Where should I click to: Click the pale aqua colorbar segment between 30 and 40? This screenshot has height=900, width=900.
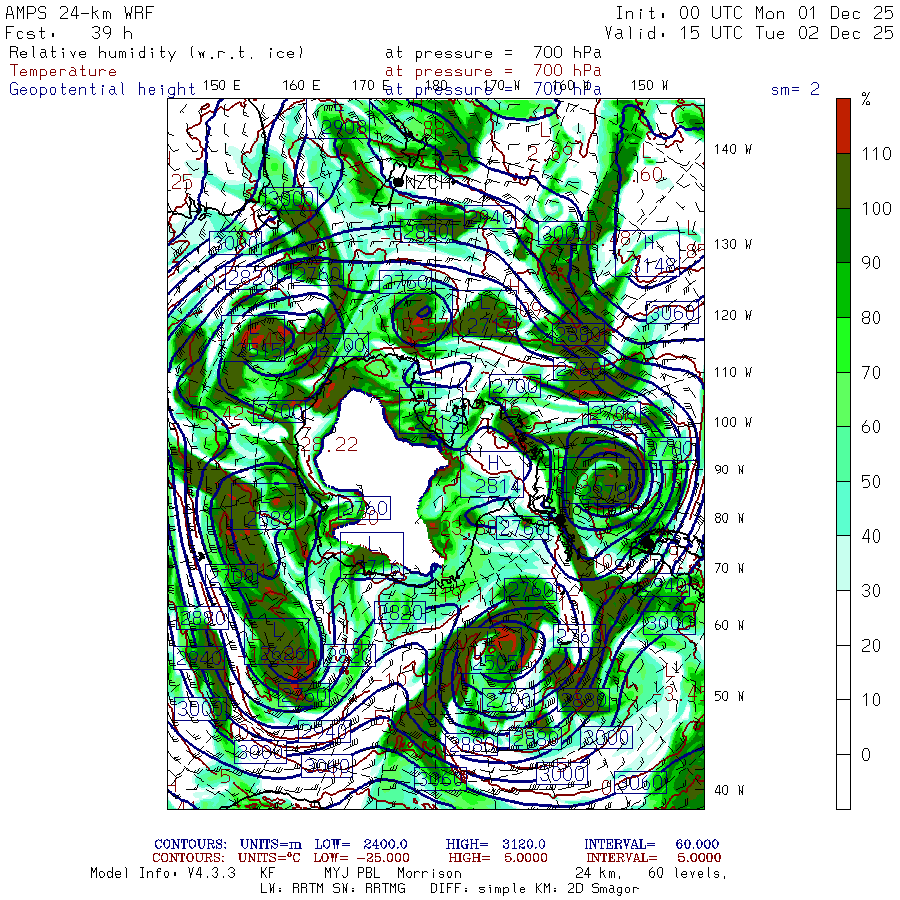(x=843, y=563)
